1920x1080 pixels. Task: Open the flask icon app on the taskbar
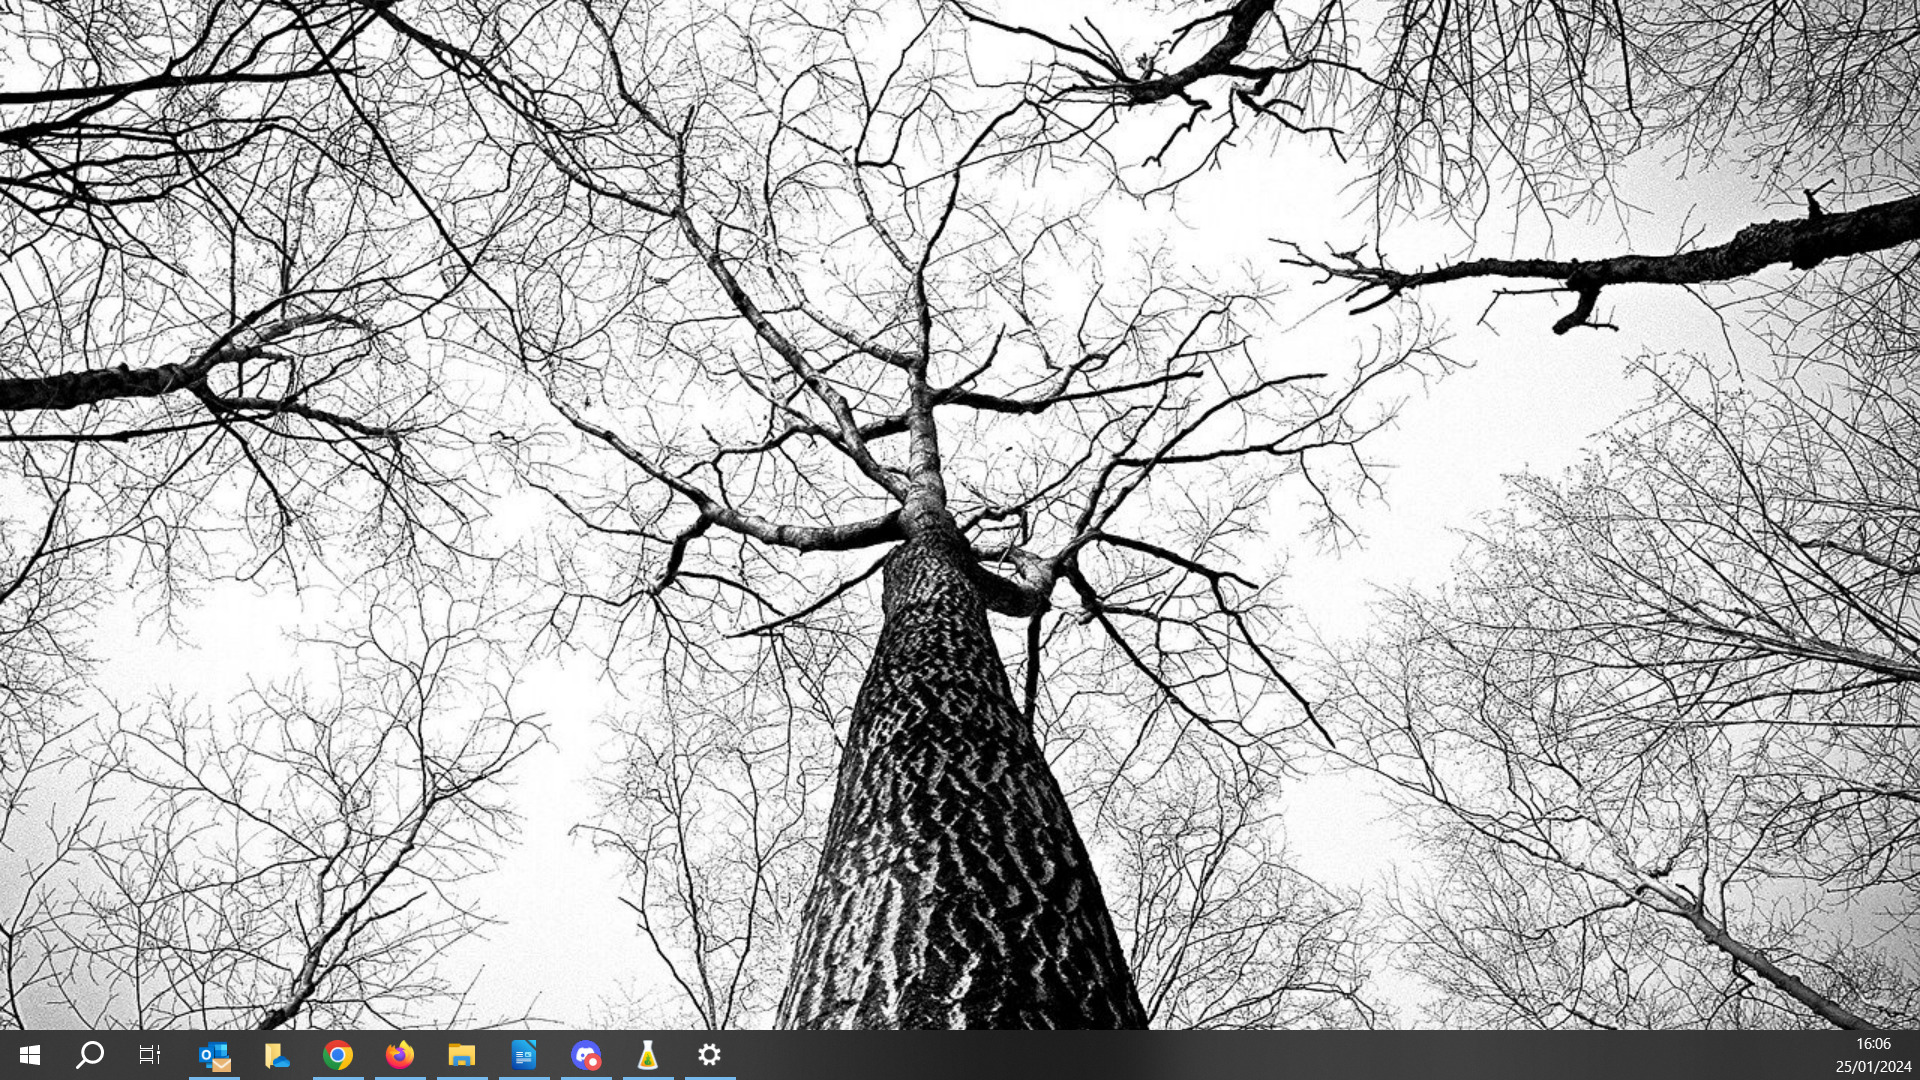(648, 1055)
